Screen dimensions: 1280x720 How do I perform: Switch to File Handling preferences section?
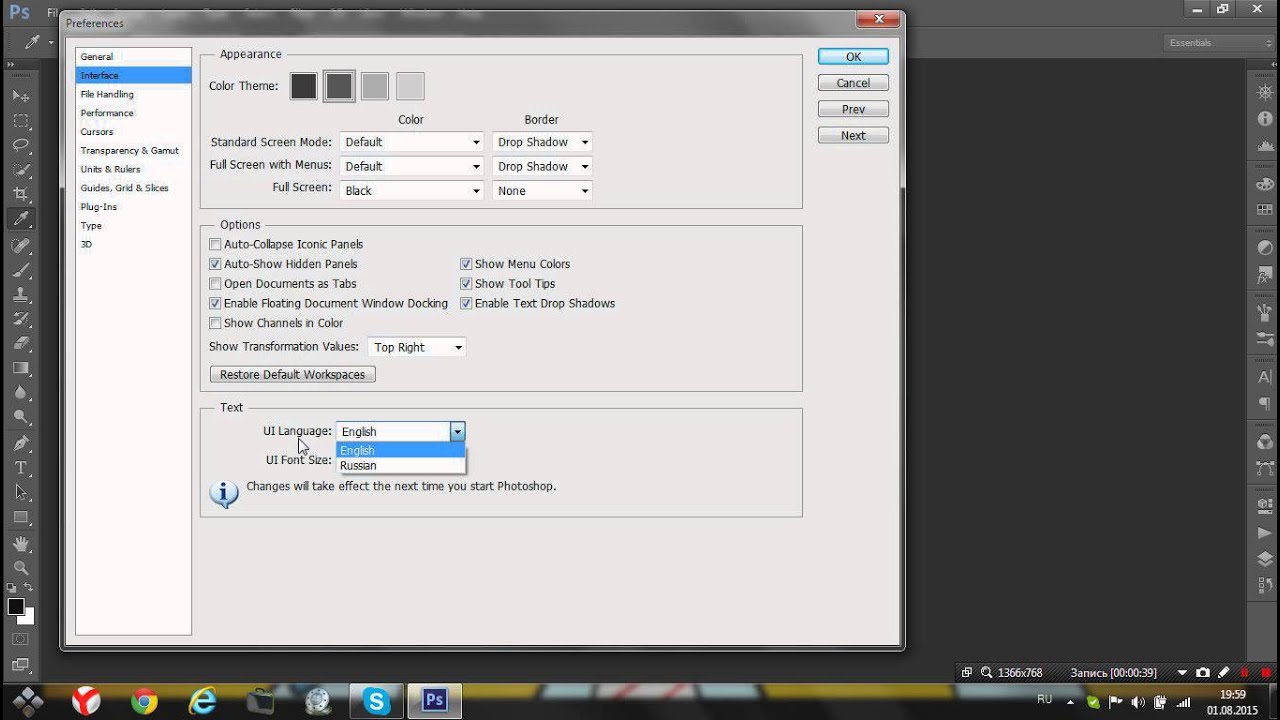(133, 94)
